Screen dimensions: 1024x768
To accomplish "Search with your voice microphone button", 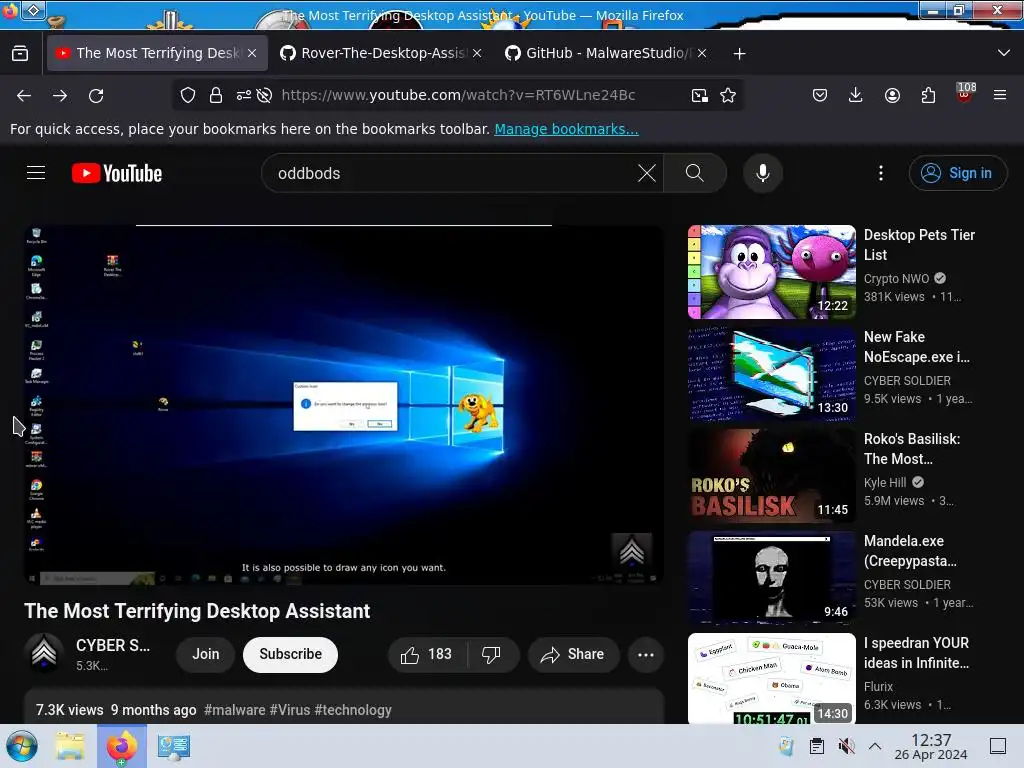I will [x=763, y=173].
